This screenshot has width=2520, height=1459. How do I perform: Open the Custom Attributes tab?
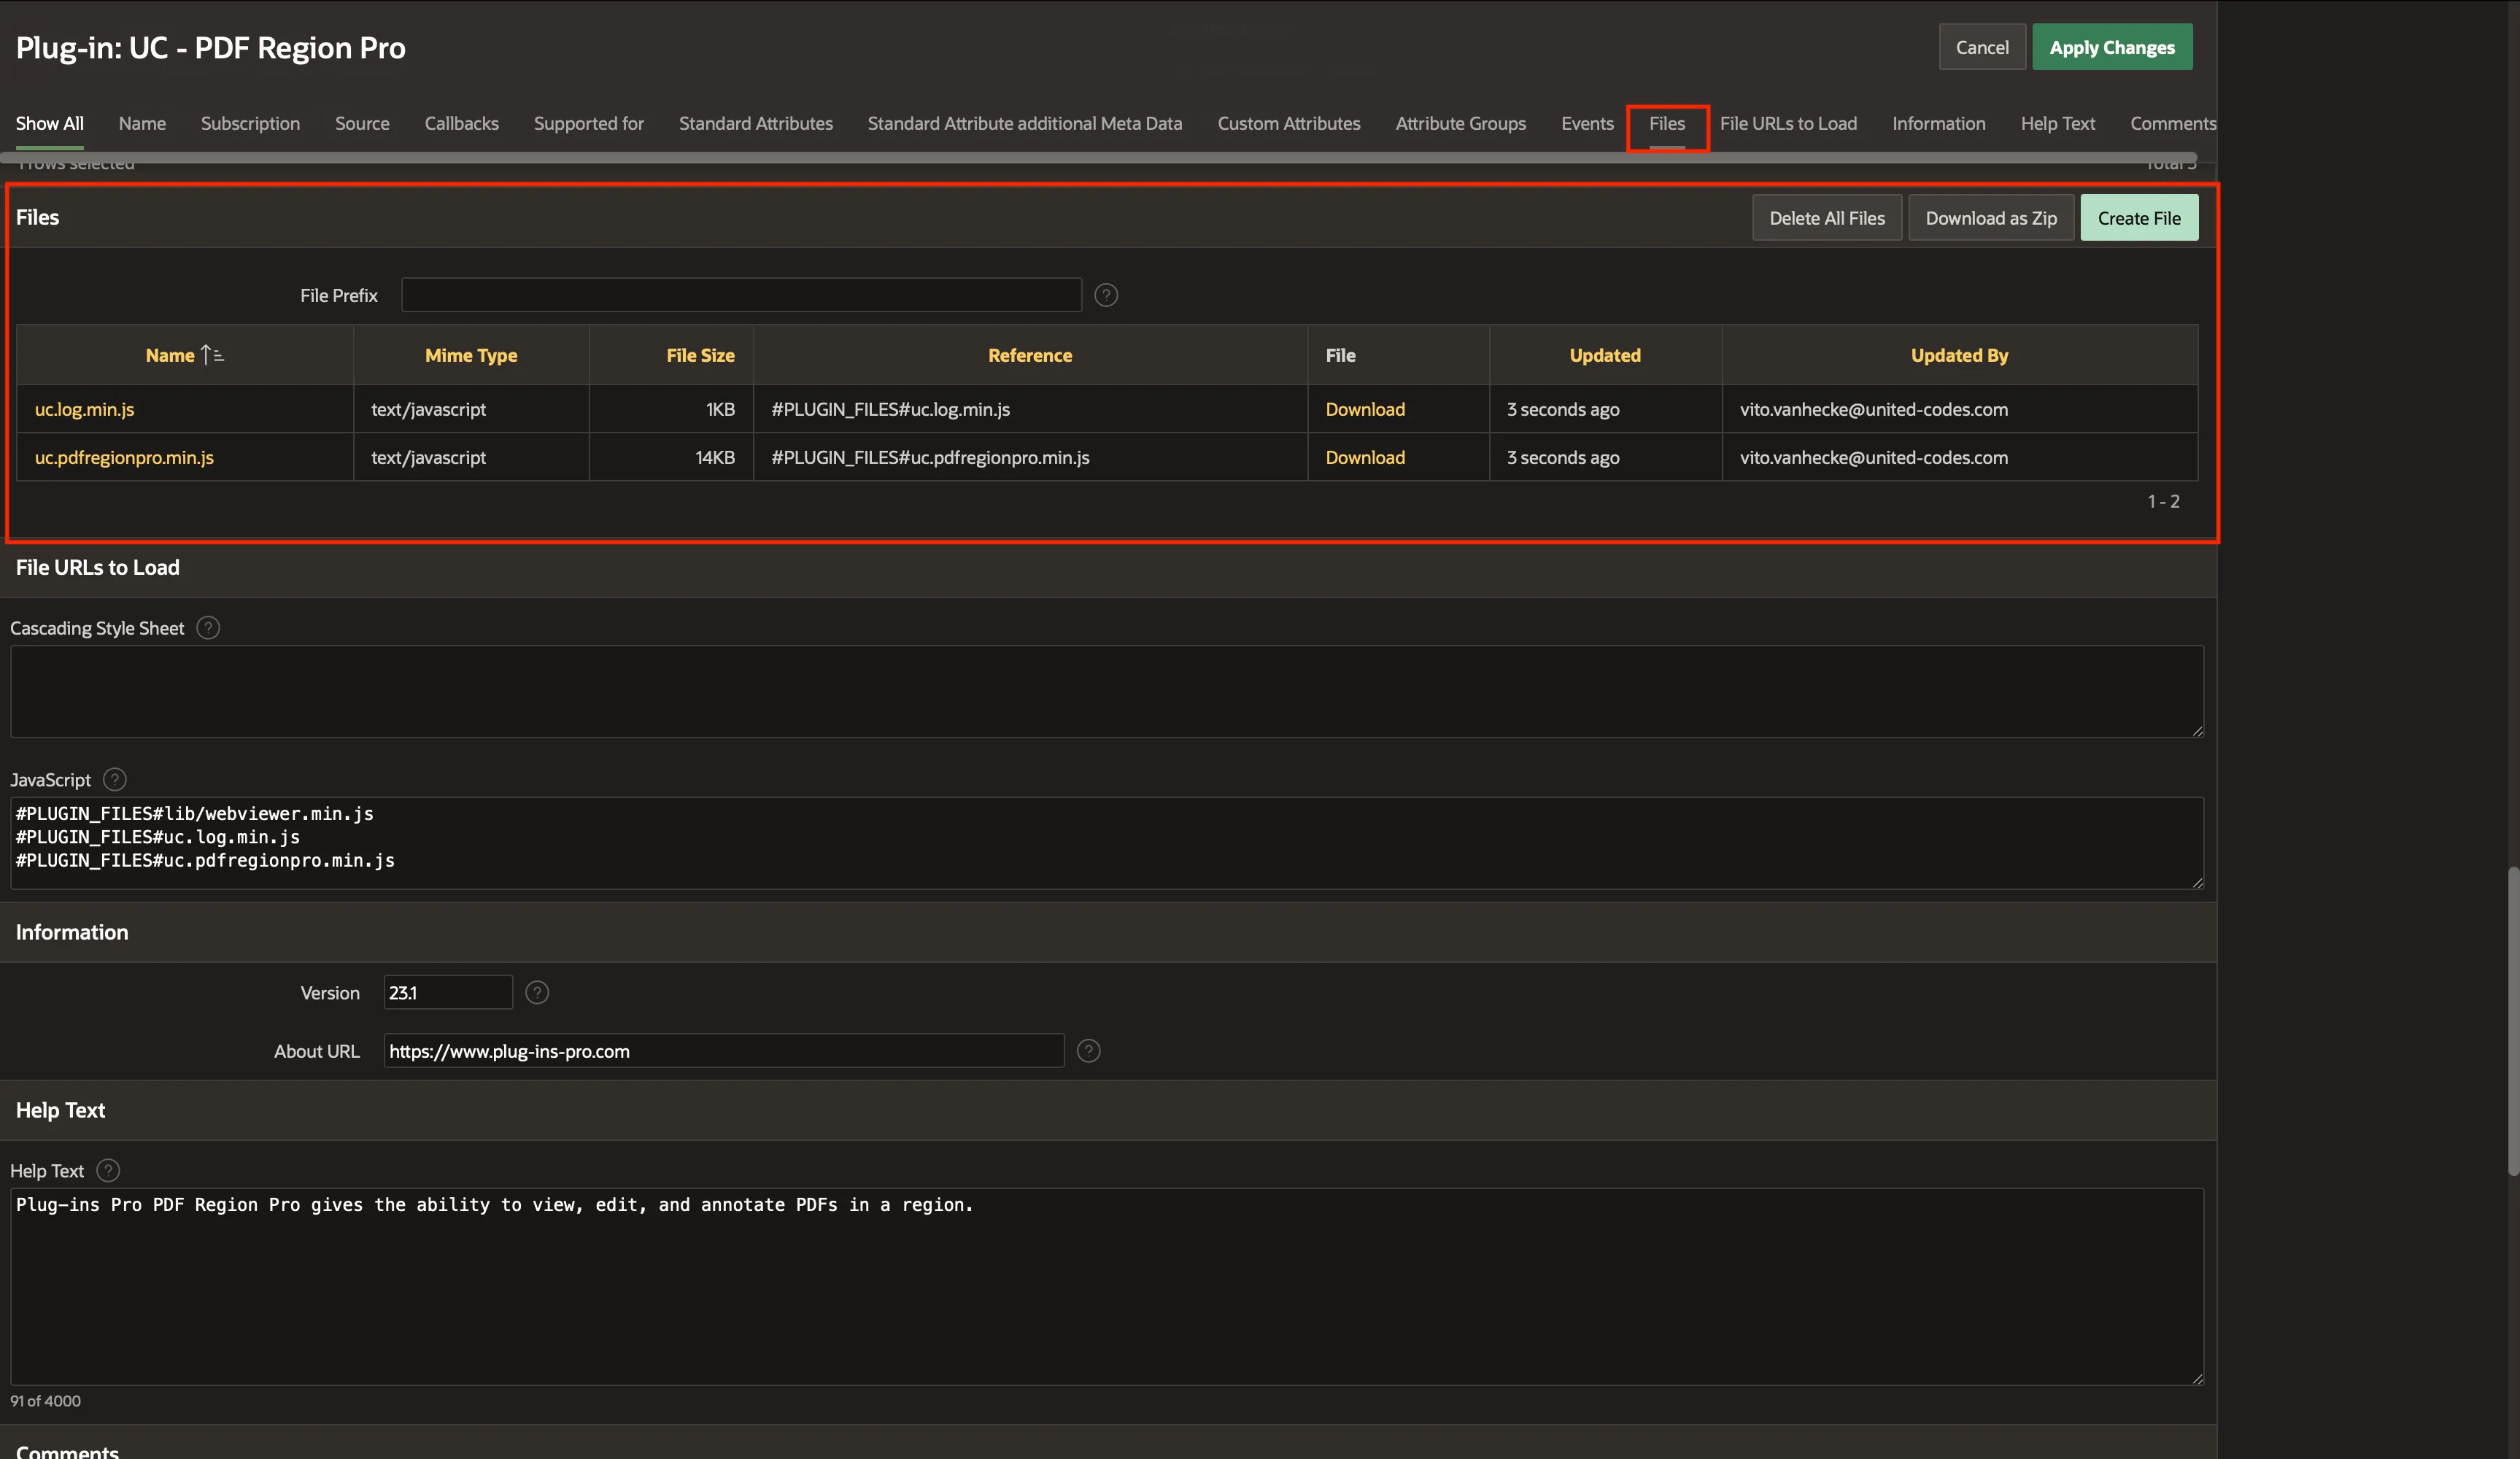pyautogui.click(x=1288, y=124)
